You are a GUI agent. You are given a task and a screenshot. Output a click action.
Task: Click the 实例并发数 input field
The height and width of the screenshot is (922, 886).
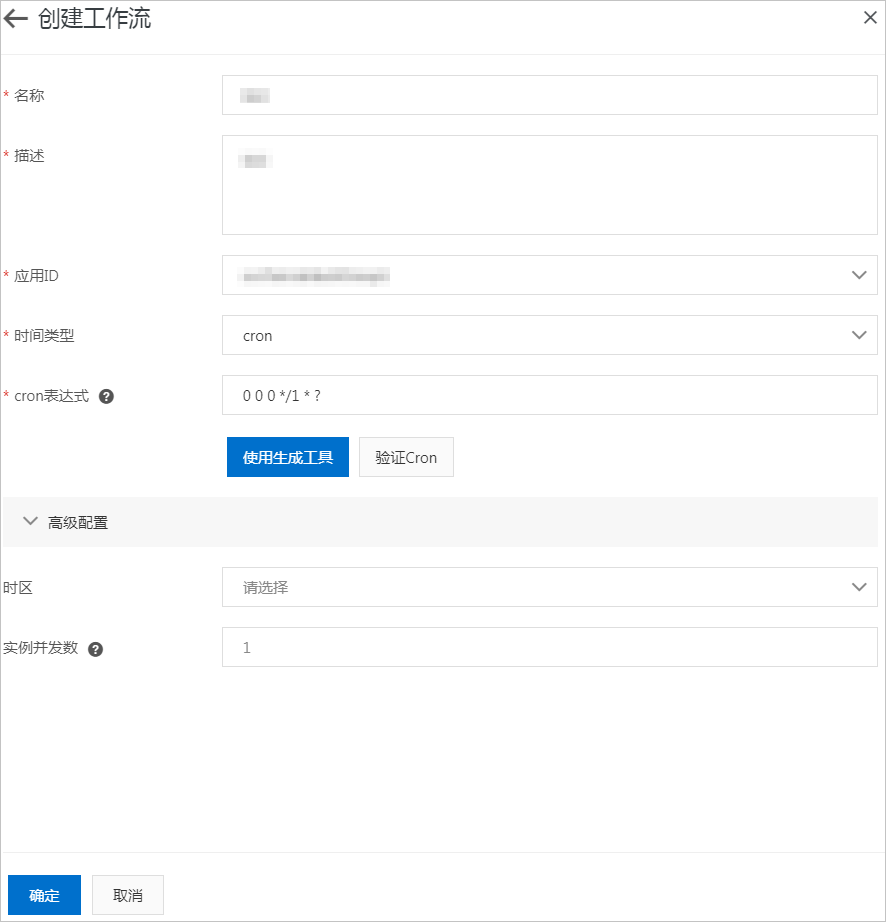click(x=550, y=647)
